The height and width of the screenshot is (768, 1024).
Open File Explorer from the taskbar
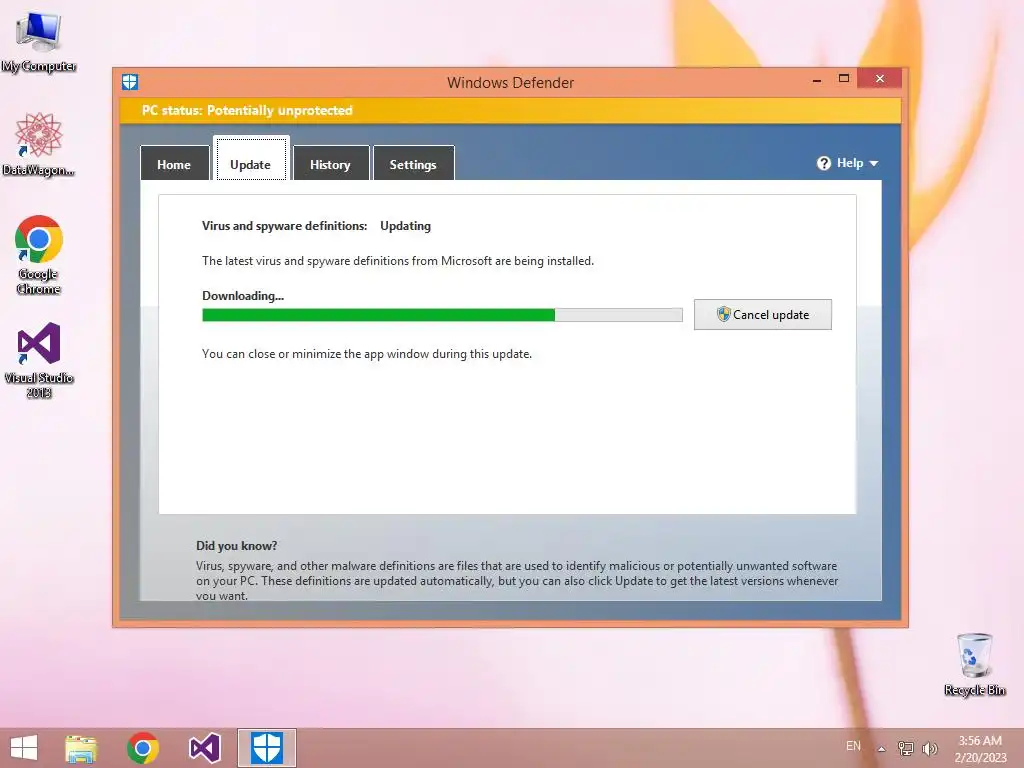tap(81, 748)
